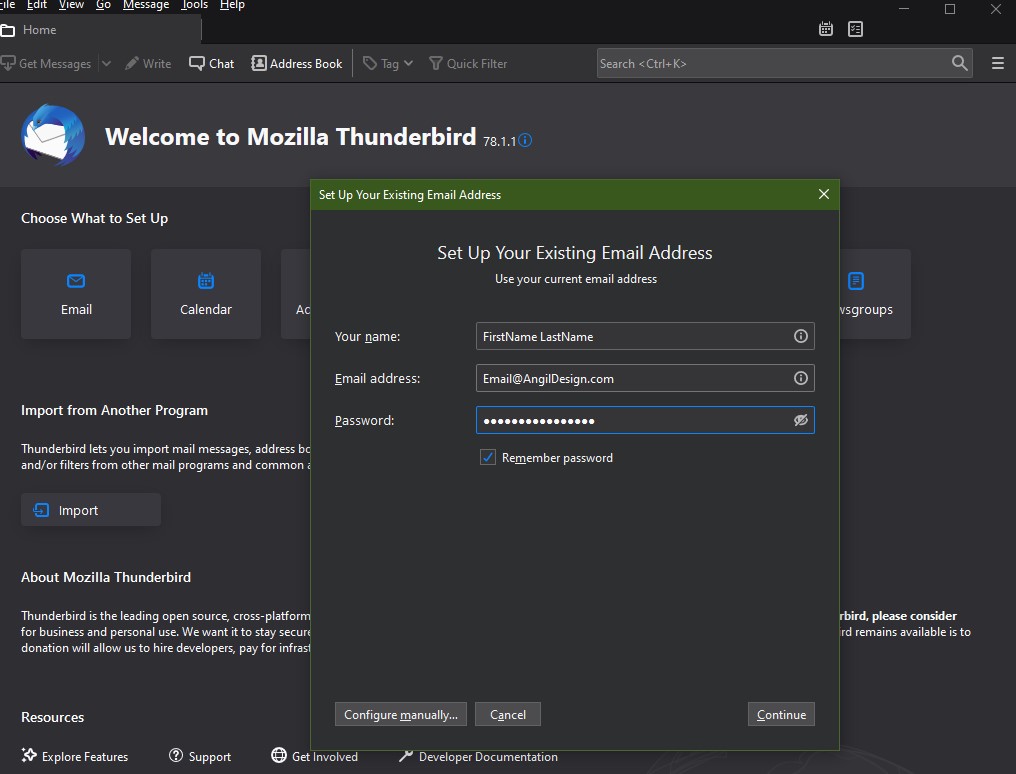Click Cancel in the setup dialog
Image resolution: width=1016 pixels, height=774 pixels.
pos(507,714)
